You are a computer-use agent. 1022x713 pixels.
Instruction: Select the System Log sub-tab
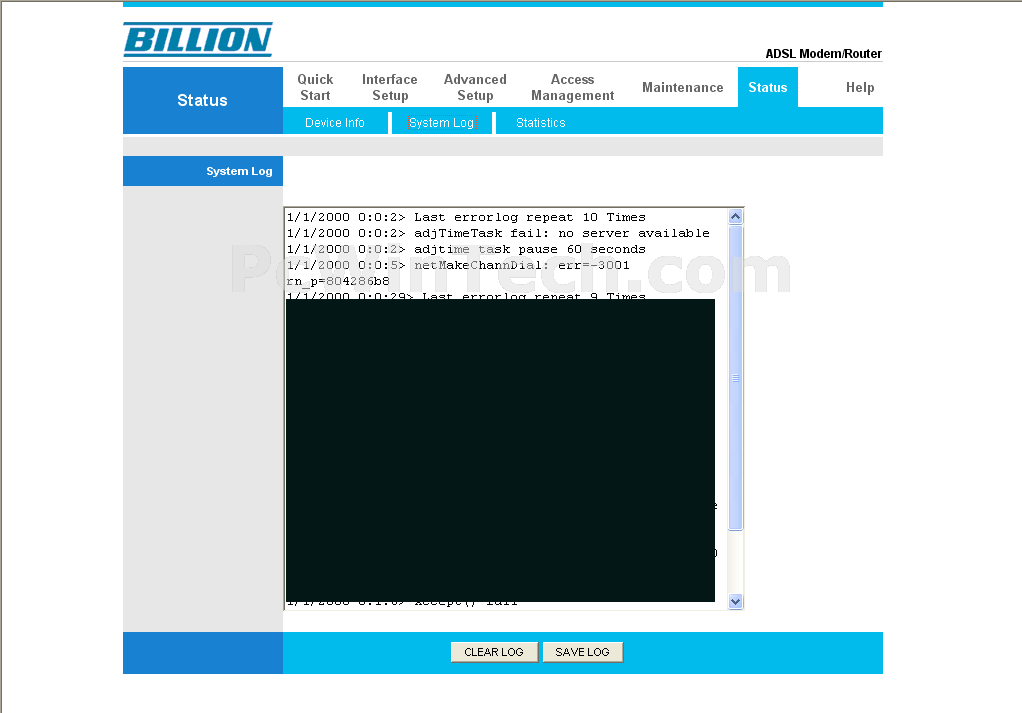click(x=441, y=123)
